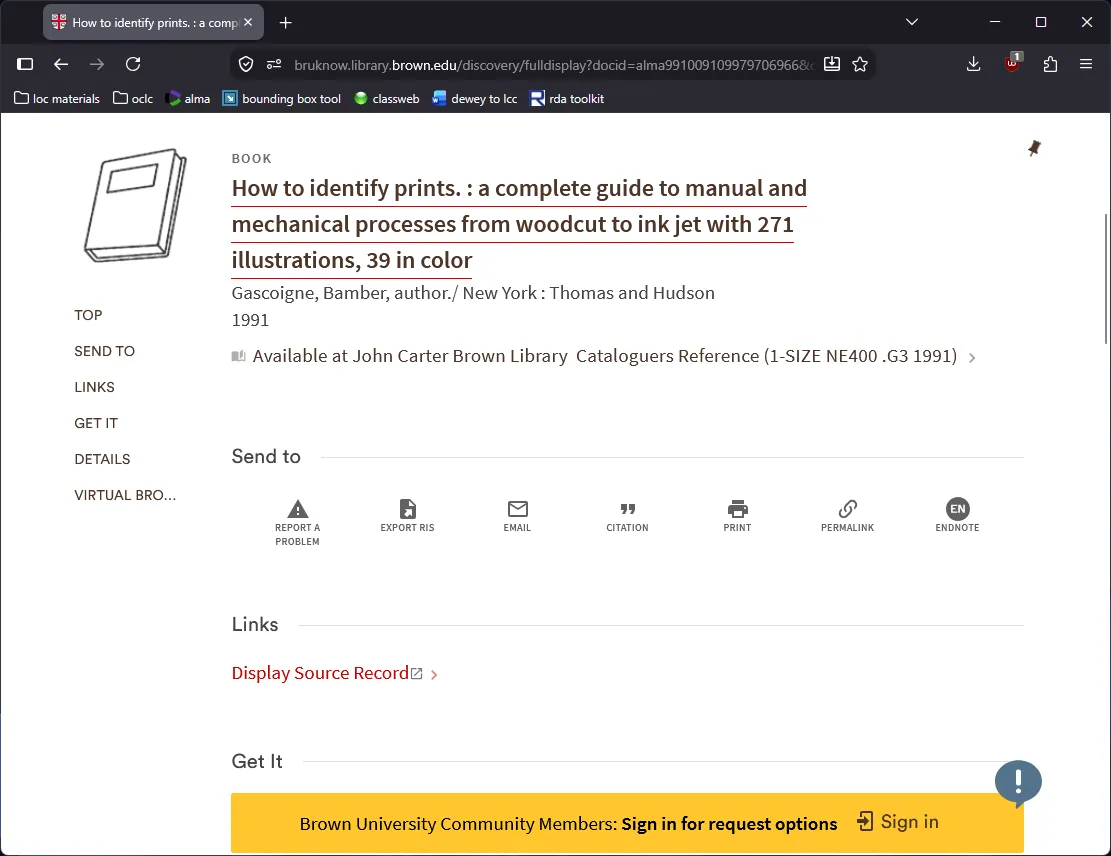Pin this record with the pushpin icon
Screen dimensions: 1111x856
(1034, 148)
